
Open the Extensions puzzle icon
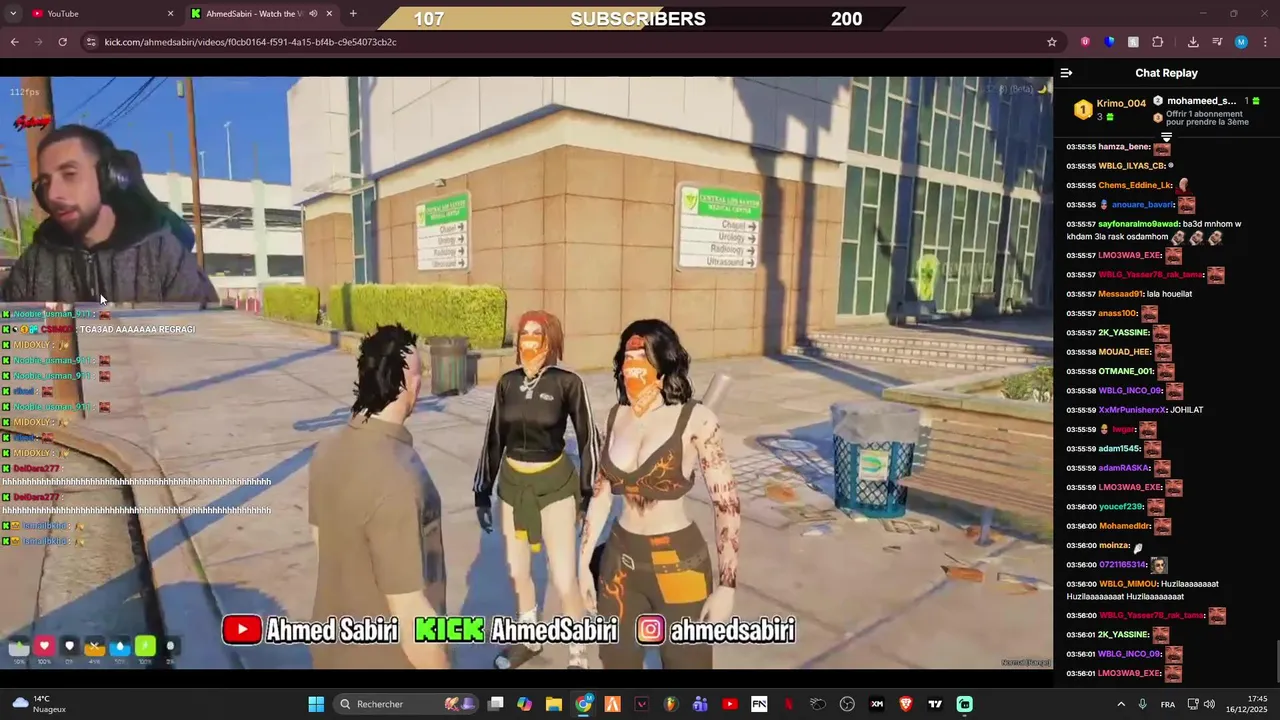tap(1158, 42)
